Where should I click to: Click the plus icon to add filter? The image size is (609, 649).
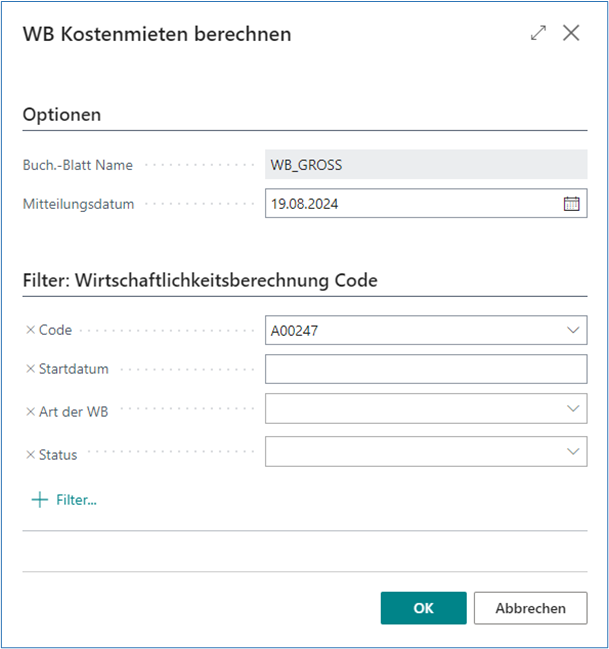[40, 500]
